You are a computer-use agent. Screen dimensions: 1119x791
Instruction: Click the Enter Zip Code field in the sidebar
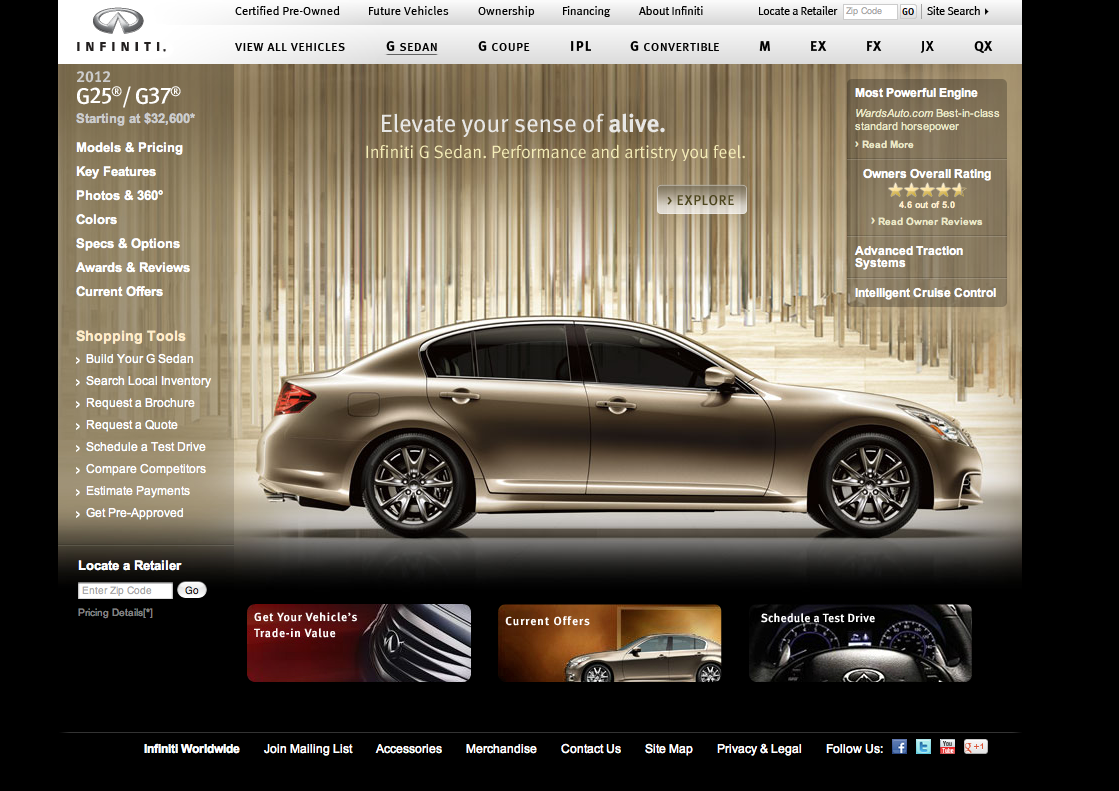(x=125, y=590)
